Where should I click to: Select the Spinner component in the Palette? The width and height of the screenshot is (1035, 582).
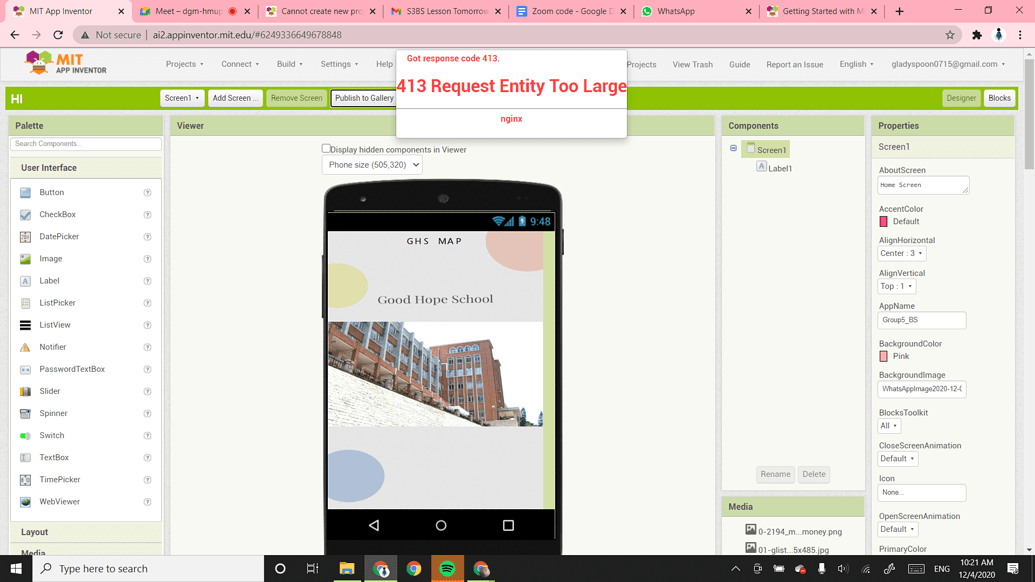[24, 413]
